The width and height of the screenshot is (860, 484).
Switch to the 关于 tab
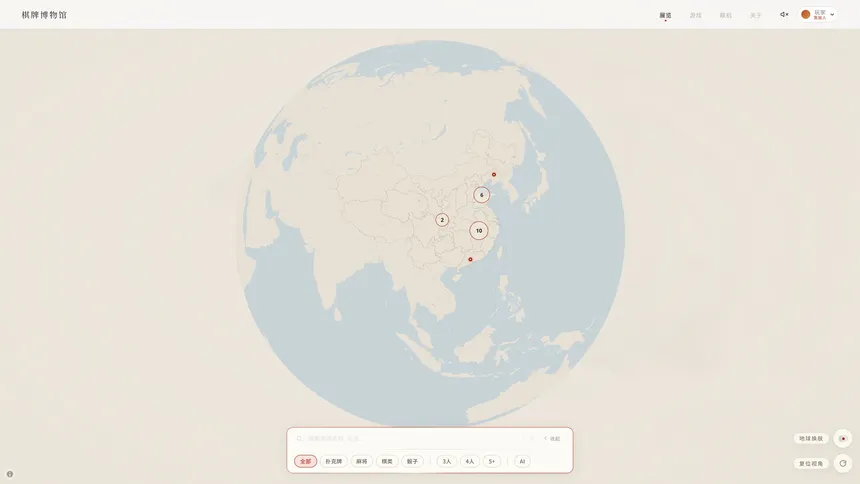point(756,15)
